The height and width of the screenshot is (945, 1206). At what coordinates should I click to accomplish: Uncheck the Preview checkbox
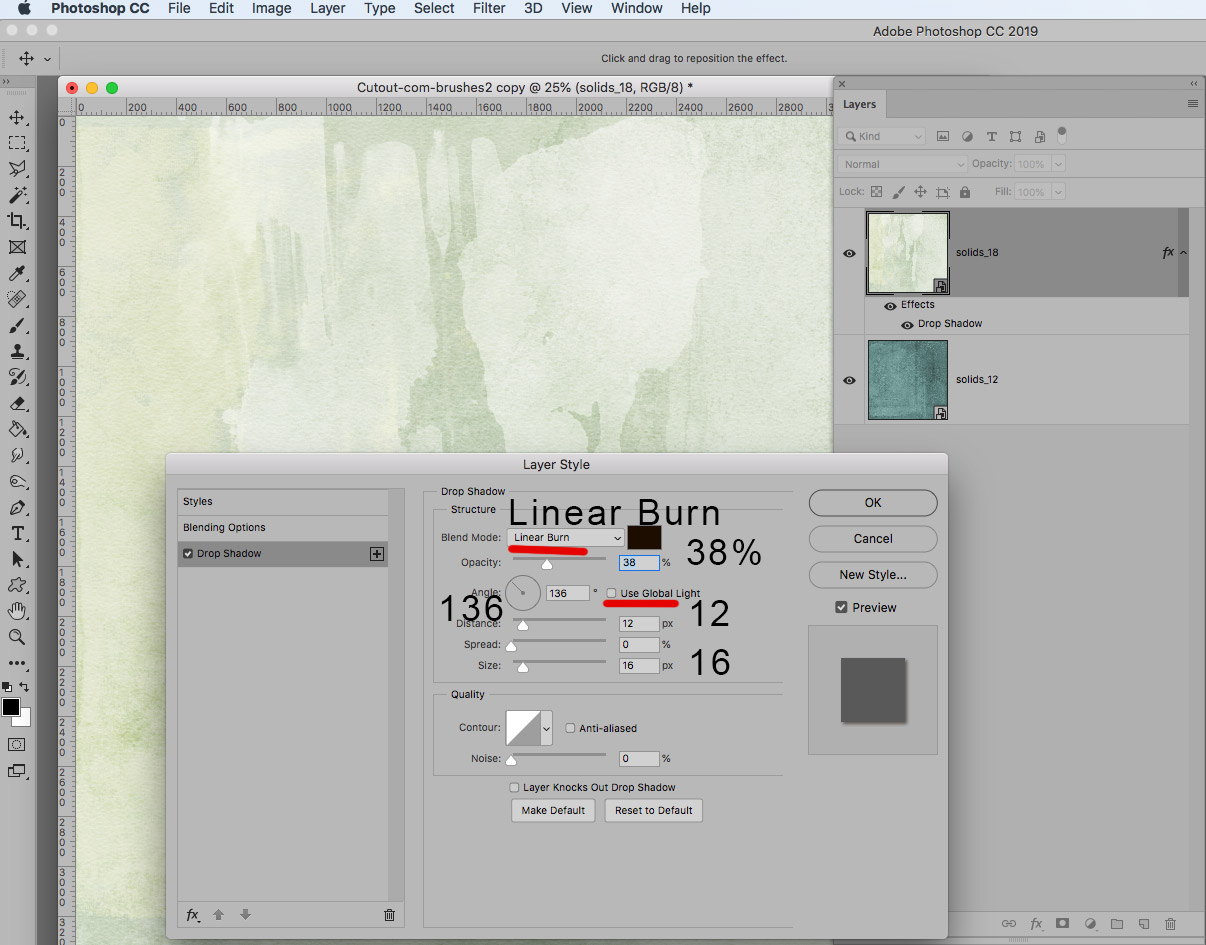(x=841, y=607)
